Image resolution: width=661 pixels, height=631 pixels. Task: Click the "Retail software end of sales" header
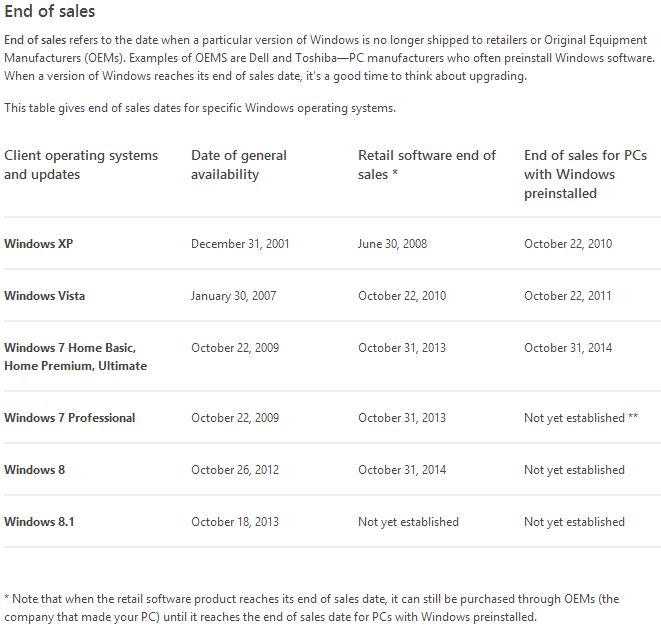coord(427,165)
